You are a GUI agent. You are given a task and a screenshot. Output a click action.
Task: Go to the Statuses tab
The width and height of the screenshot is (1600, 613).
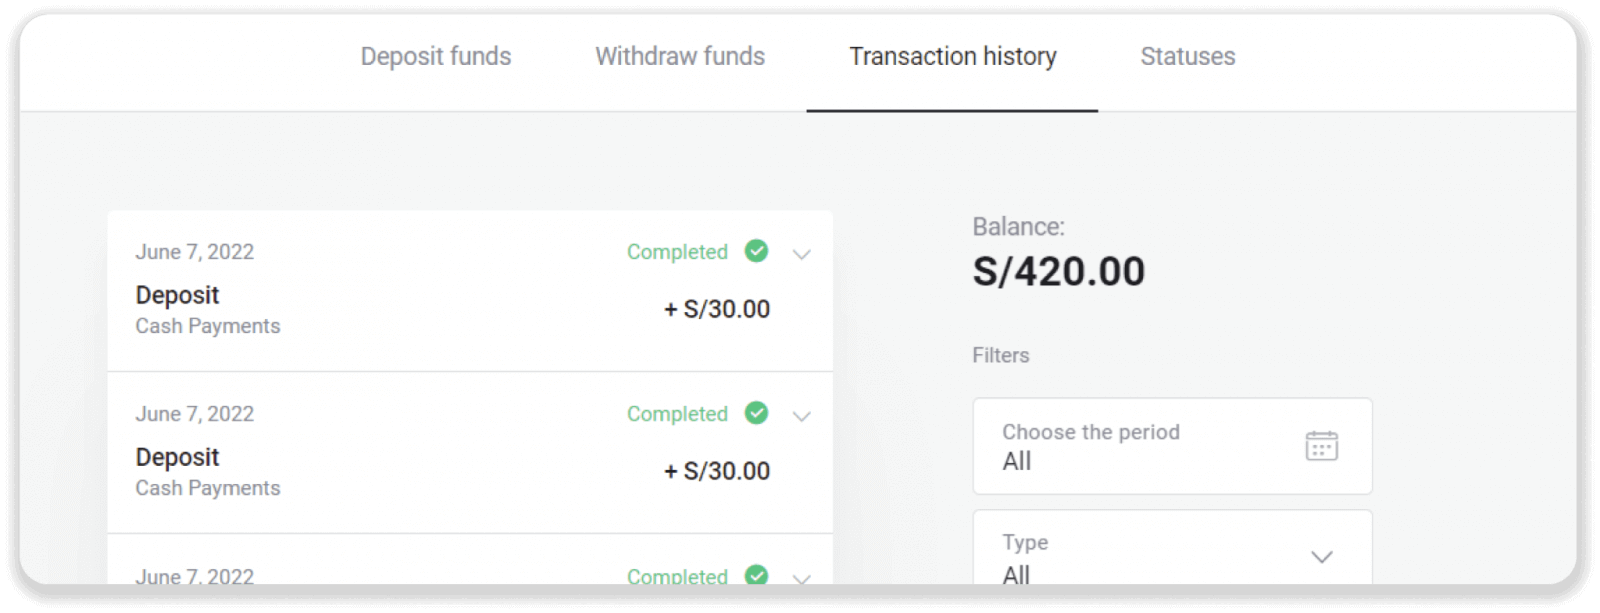[1188, 57]
